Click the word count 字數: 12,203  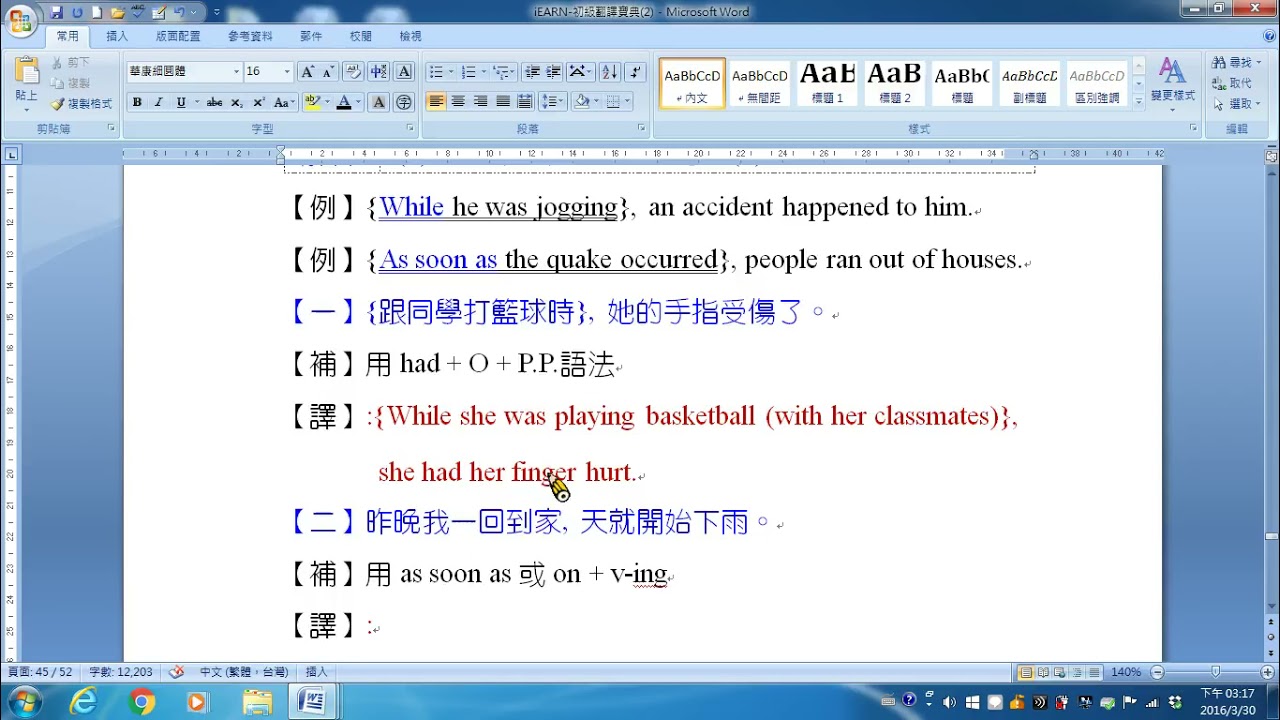121,672
